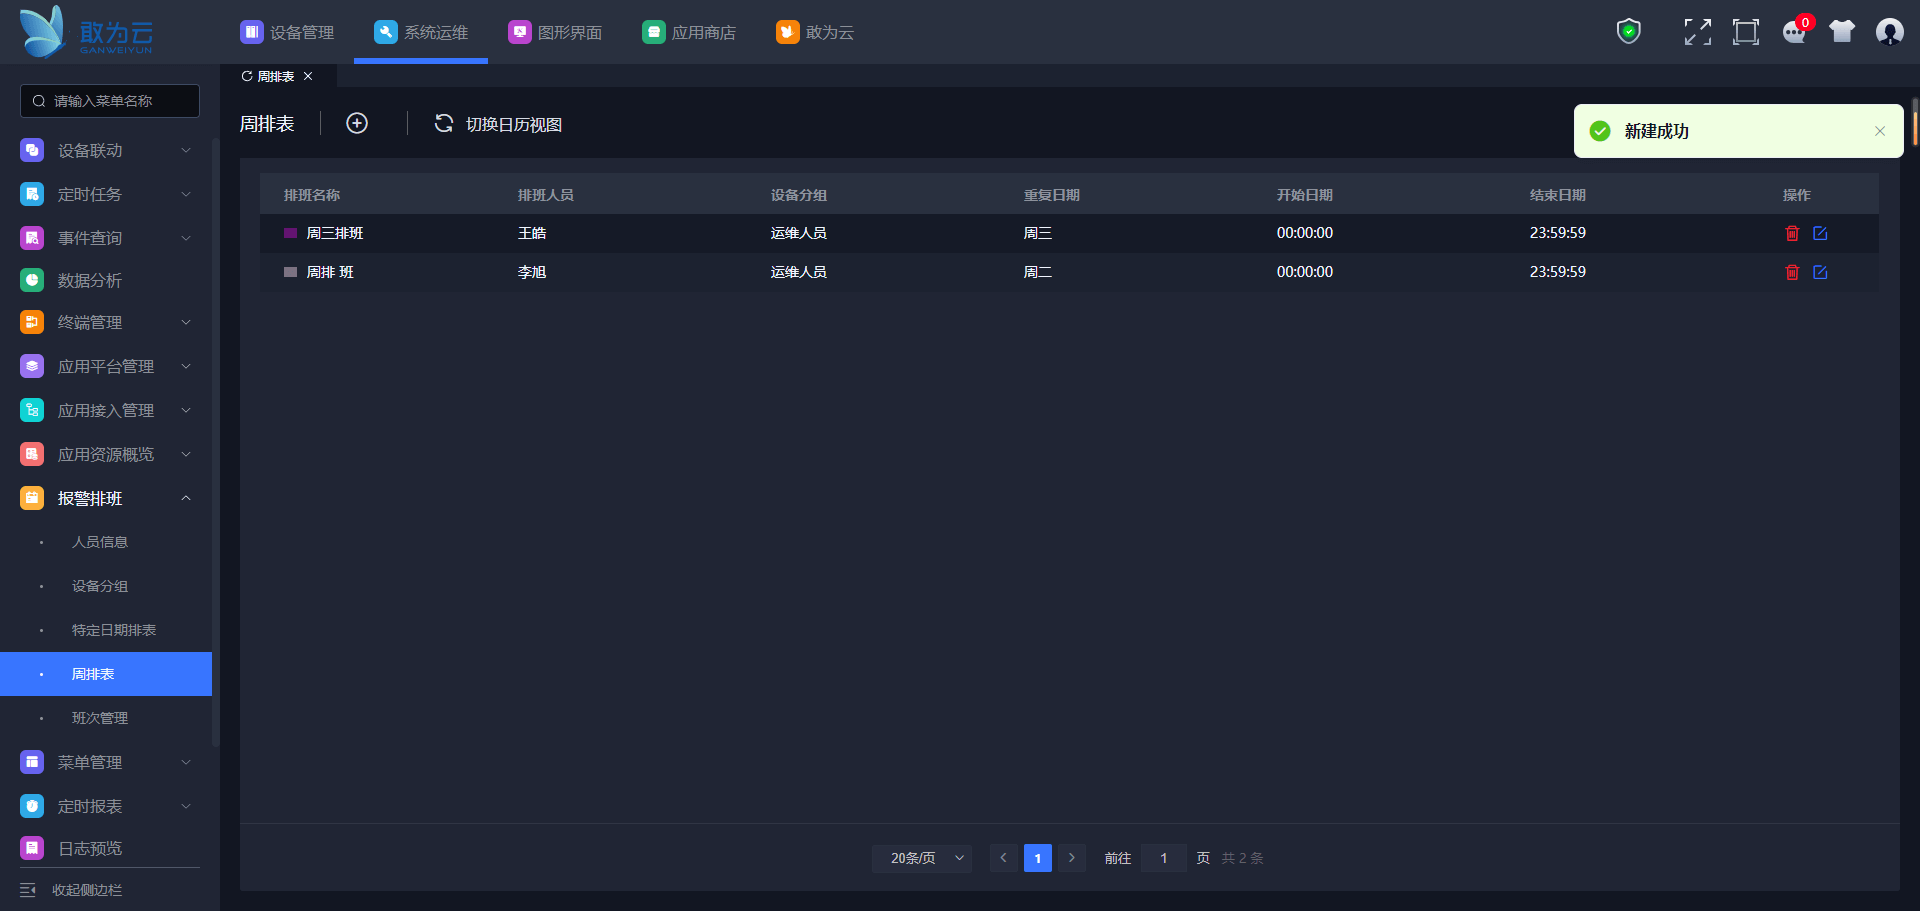The image size is (1920, 911).
Task: Toggle fullscreen with the expand arrows icon
Action: (1698, 32)
